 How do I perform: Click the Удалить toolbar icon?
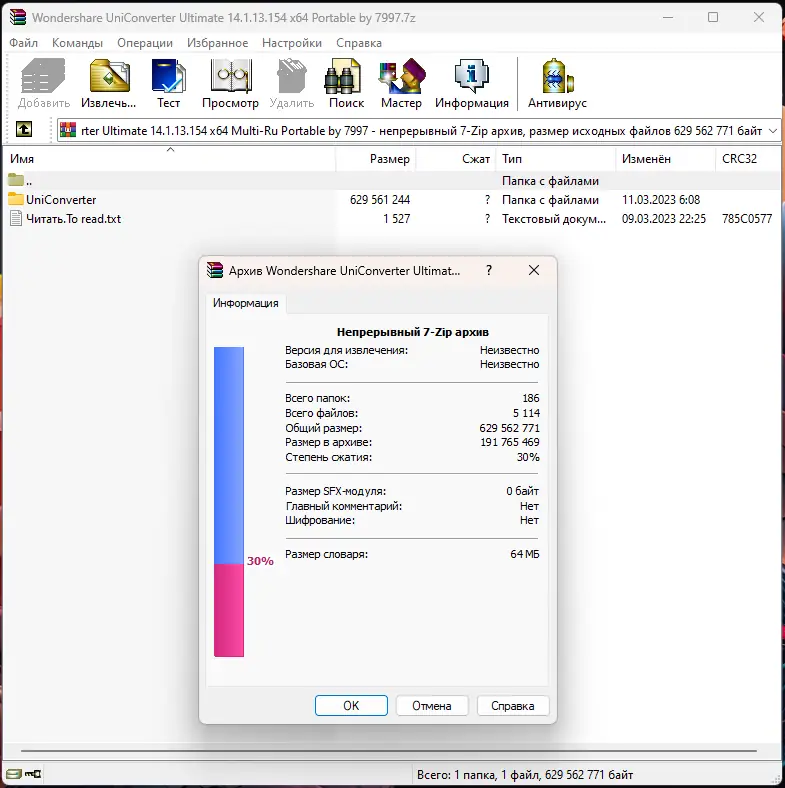point(291,76)
